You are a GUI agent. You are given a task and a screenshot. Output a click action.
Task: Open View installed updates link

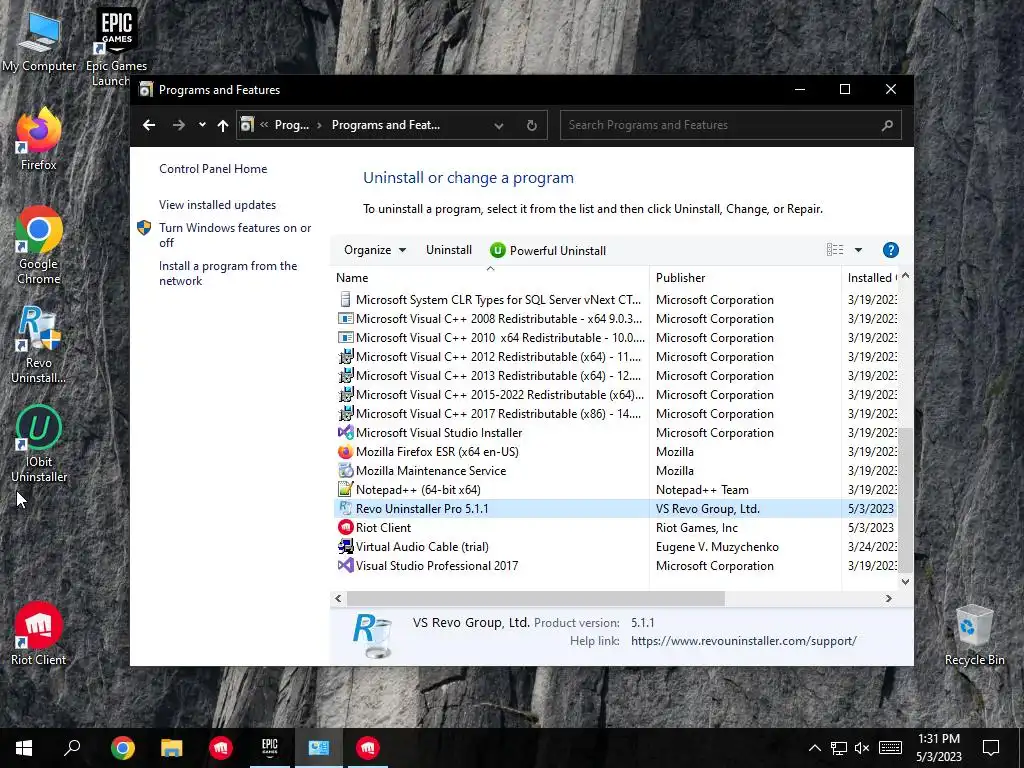[x=217, y=205]
